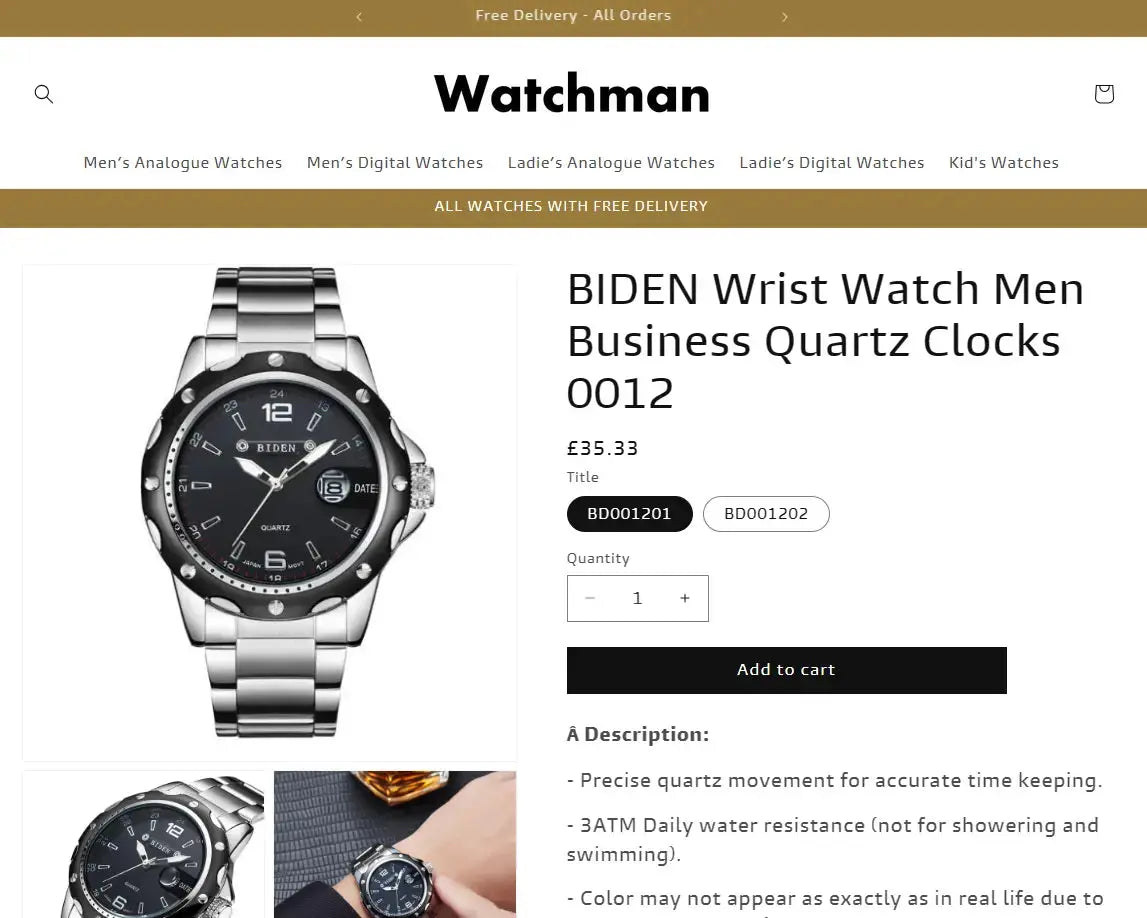Go to Ladie's Digital Watches
The width and height of the screenshot is (1147, 918).
click(832, 162)
